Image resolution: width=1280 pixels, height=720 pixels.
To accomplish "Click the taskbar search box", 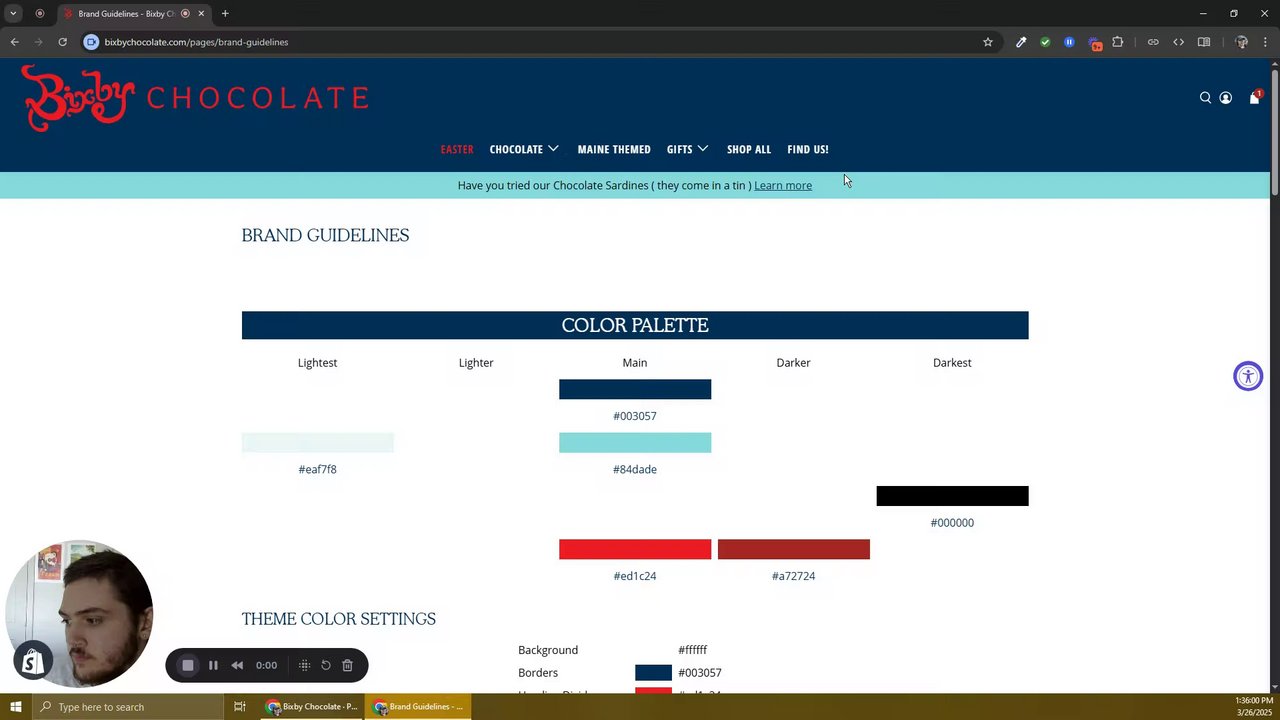I will coord(127,707).
